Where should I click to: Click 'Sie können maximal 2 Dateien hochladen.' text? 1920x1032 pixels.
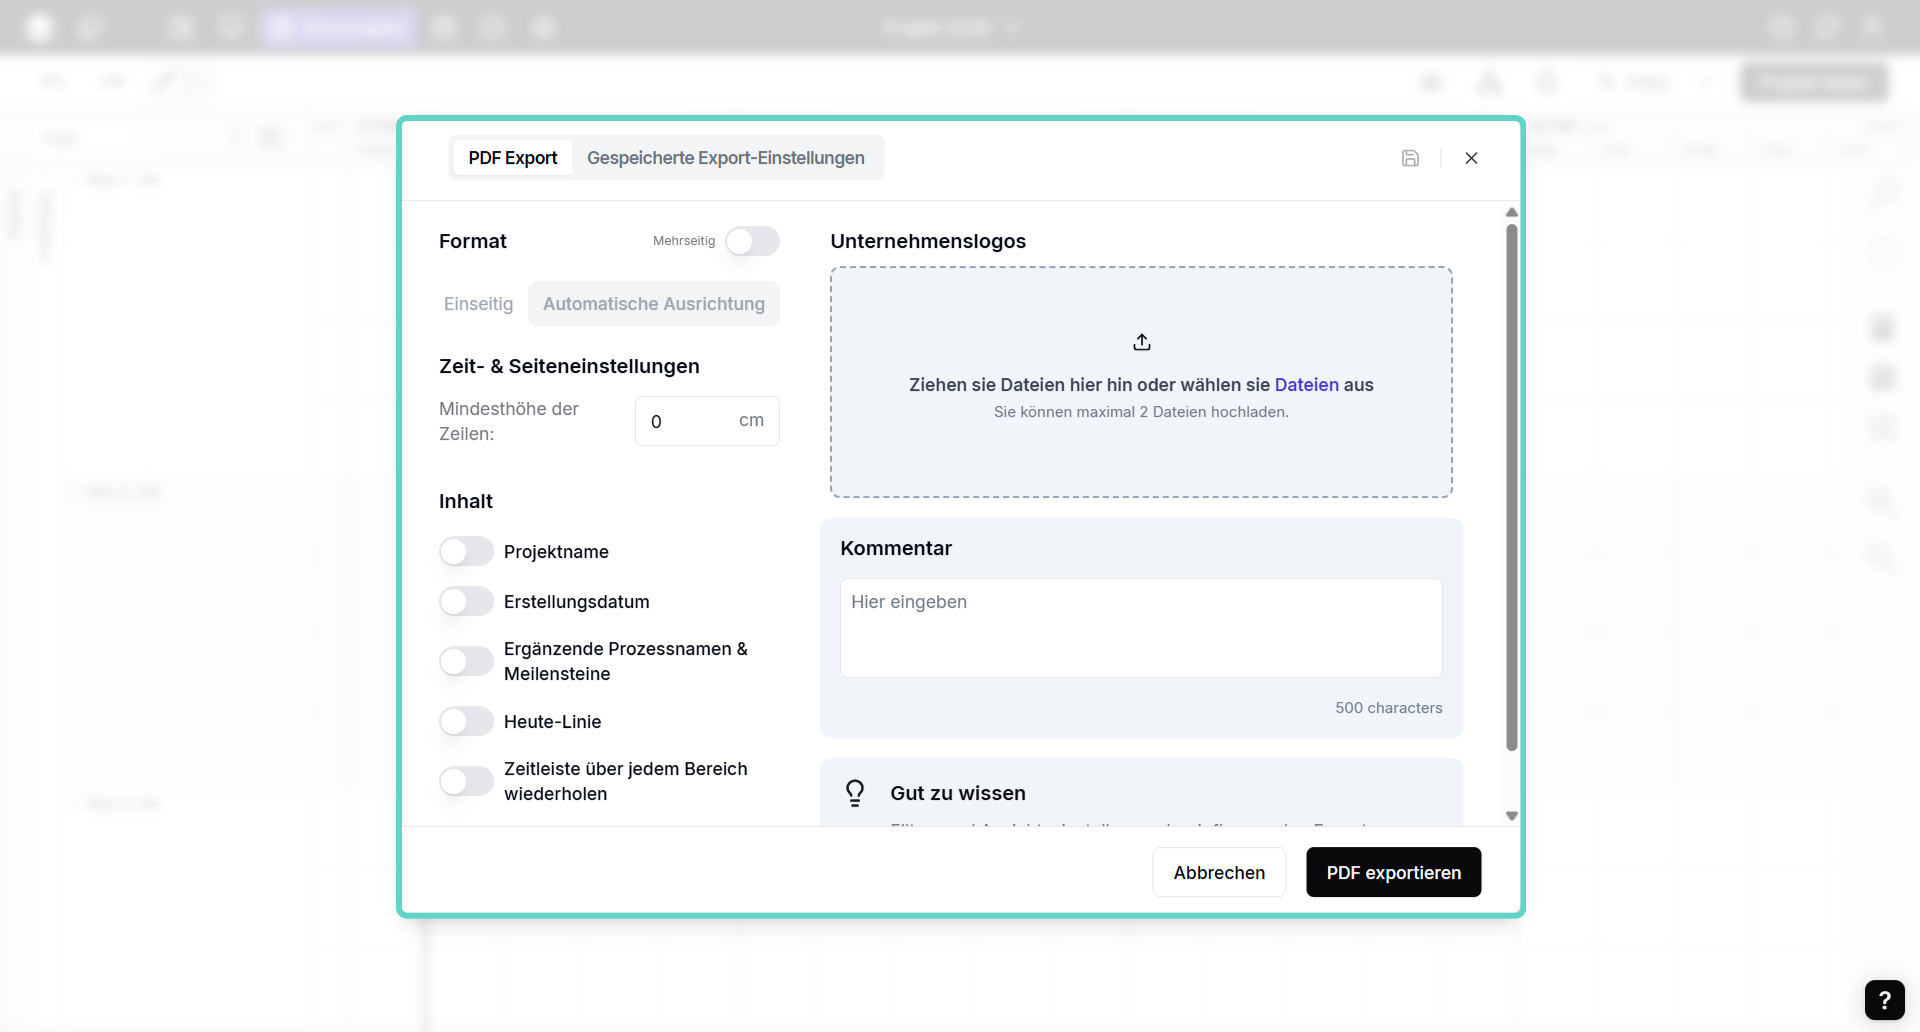click(1141, 412)
